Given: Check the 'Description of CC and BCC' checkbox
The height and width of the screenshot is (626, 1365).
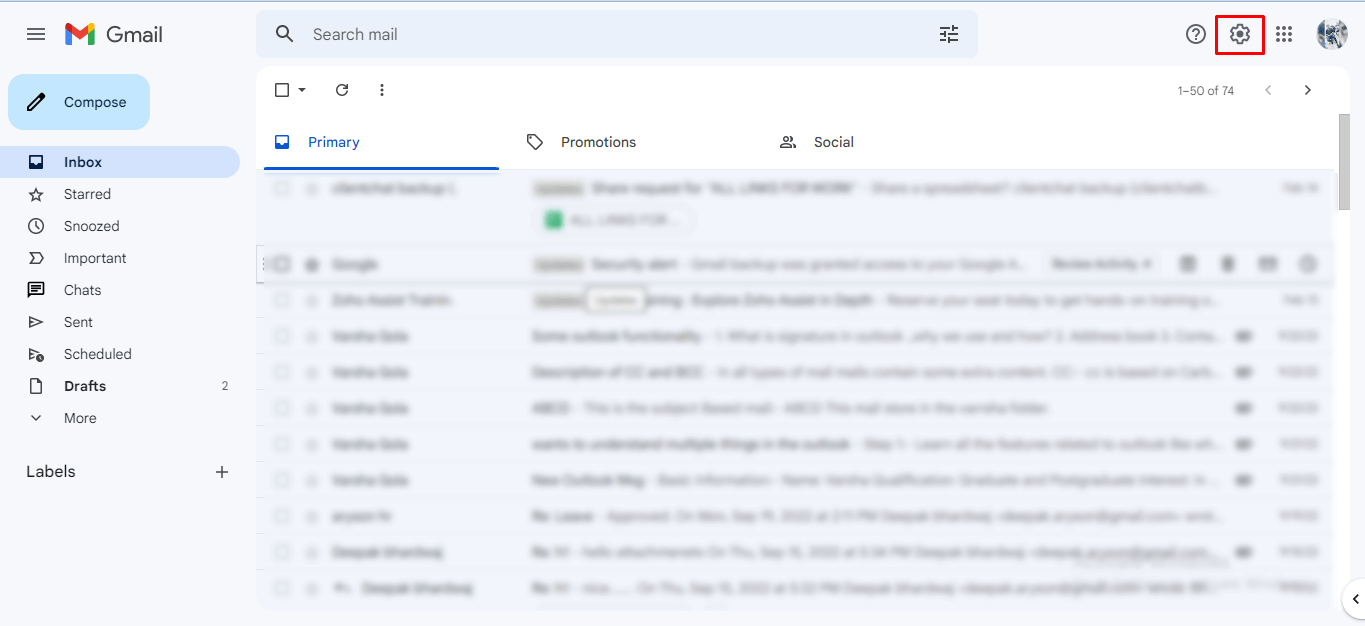Looking at the screenshot, I should [x=282, y=372].
